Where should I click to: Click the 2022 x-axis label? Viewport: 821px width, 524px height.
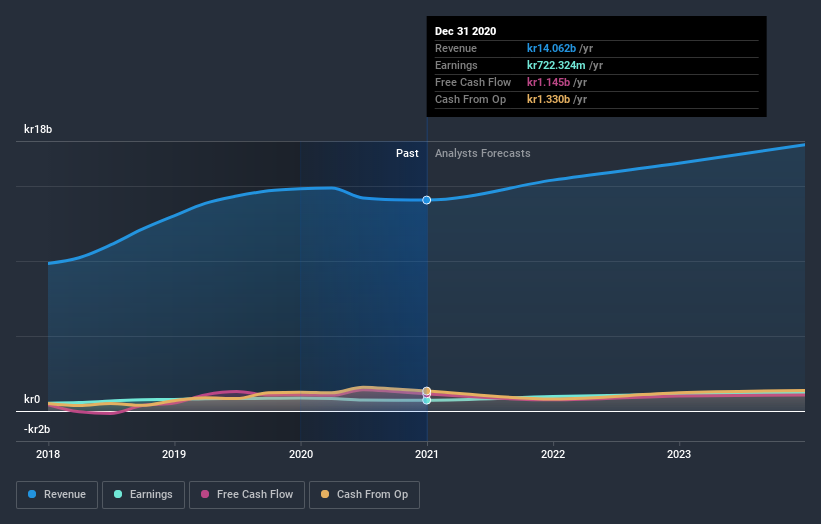(553, 454)
